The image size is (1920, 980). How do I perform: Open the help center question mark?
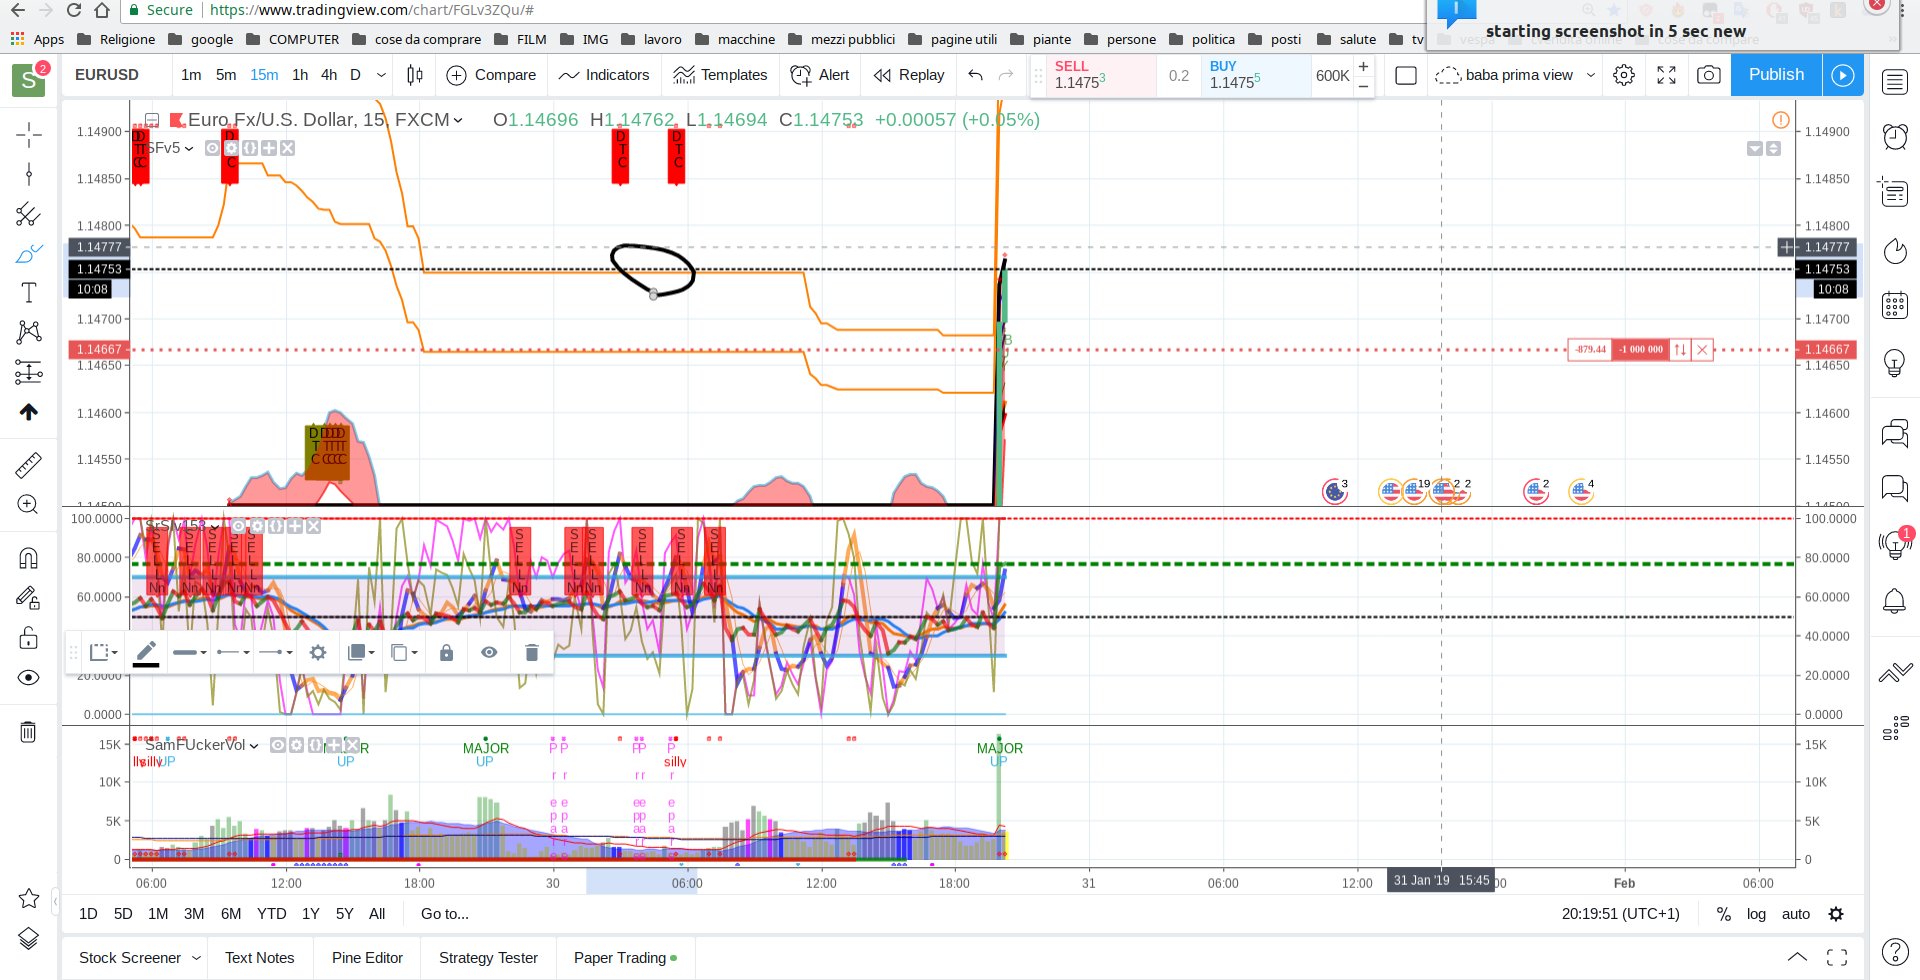pos(1895,952)
